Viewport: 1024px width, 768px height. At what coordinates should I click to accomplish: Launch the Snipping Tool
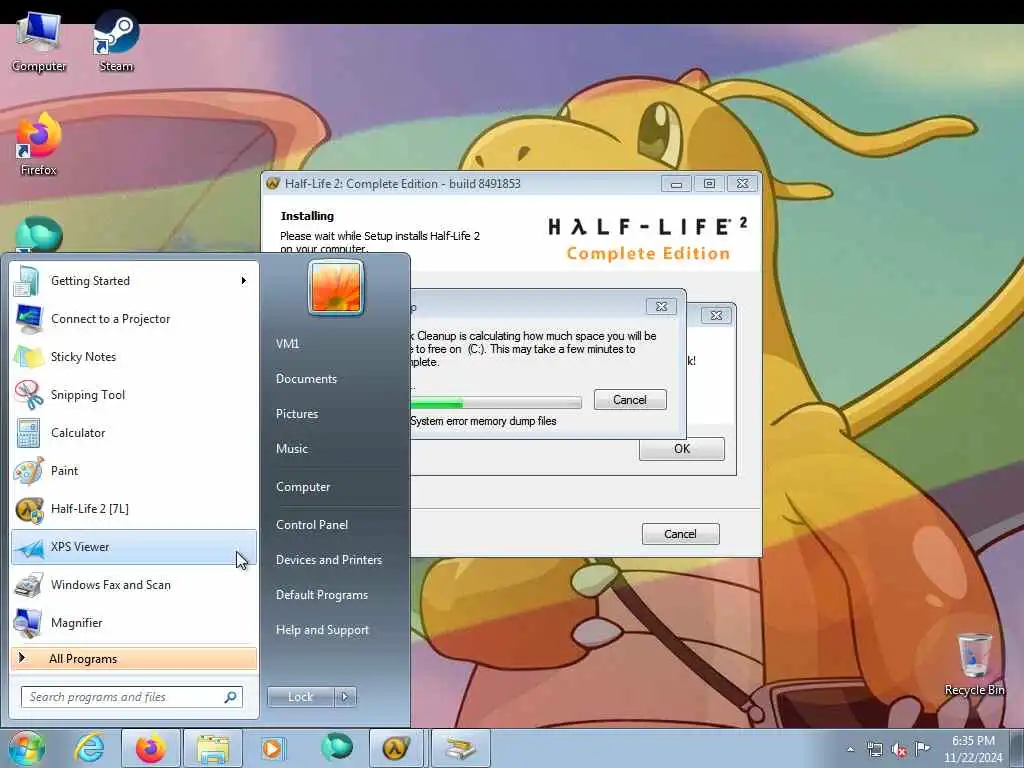click(134, 394)
